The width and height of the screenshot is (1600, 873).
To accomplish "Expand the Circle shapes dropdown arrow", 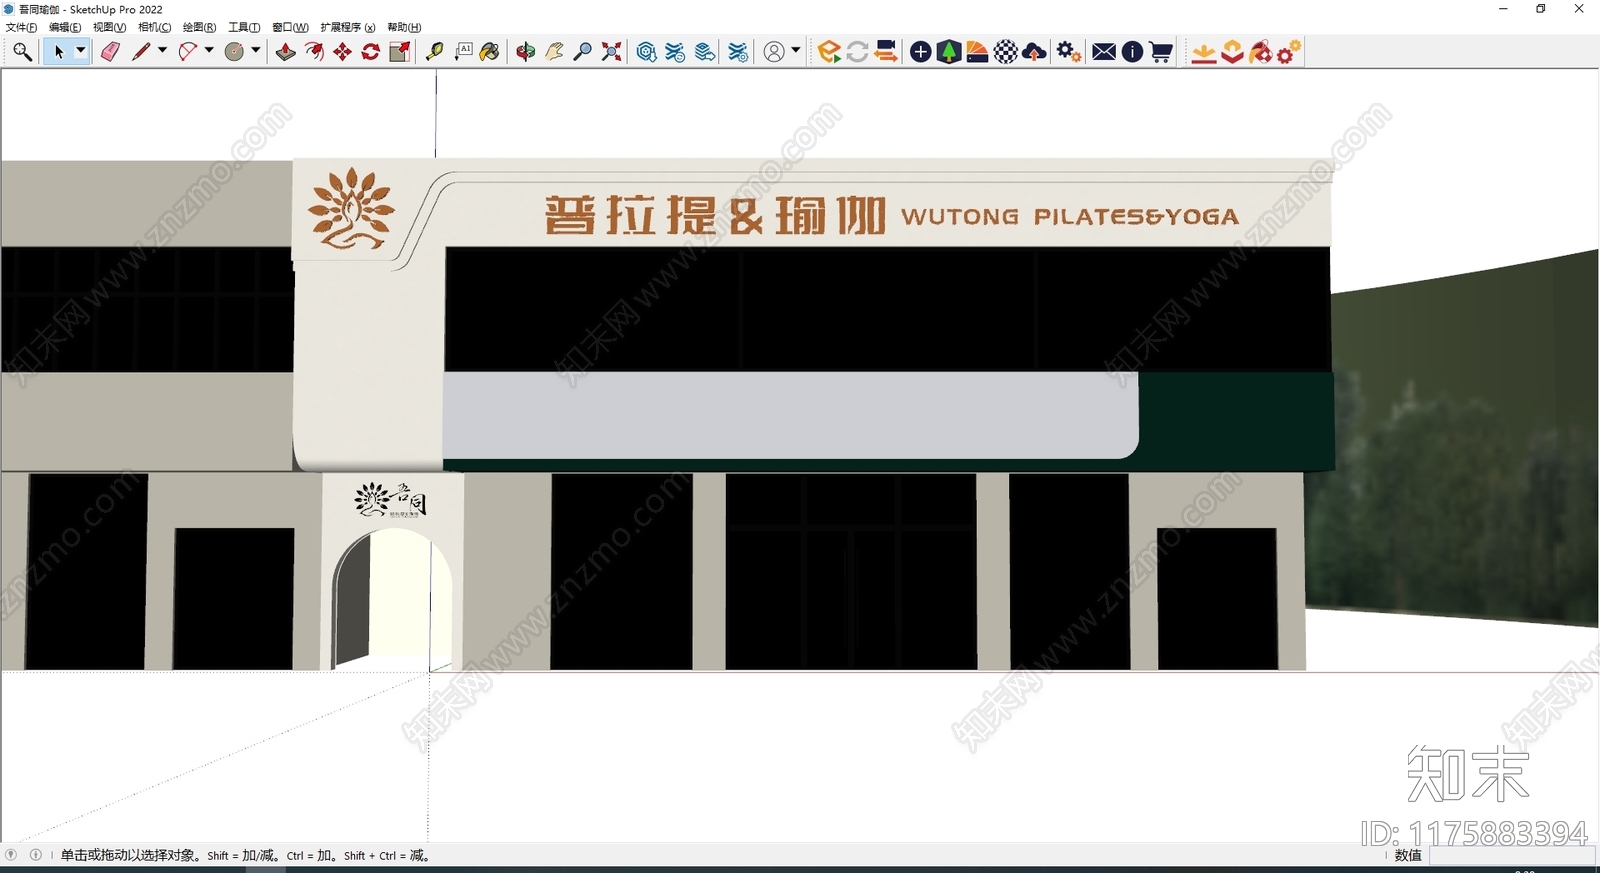I will pos(256,50).
